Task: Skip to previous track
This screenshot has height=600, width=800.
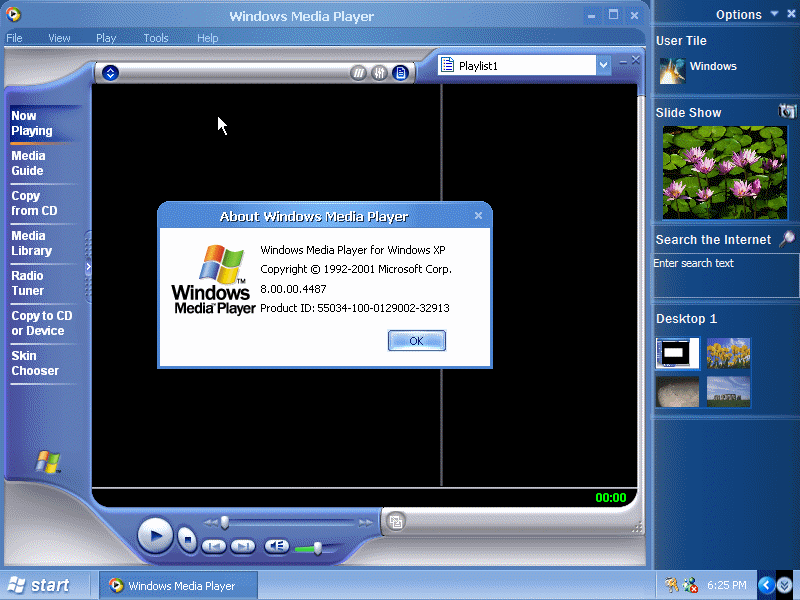Action: 214,546
